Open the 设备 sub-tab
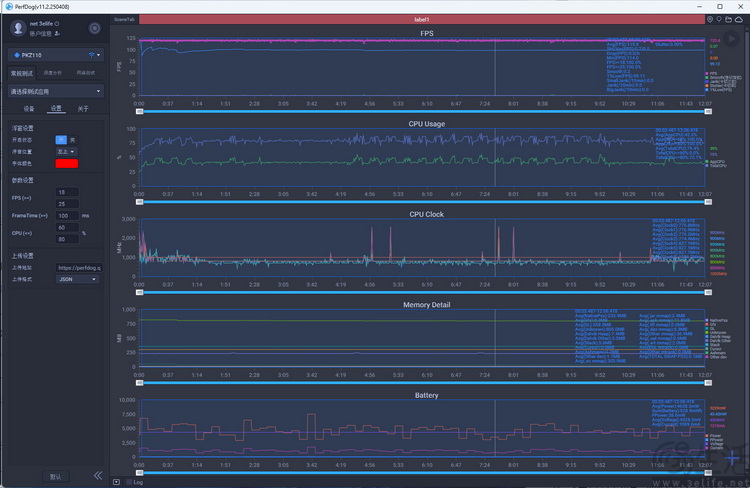 (x=29, y=109)
